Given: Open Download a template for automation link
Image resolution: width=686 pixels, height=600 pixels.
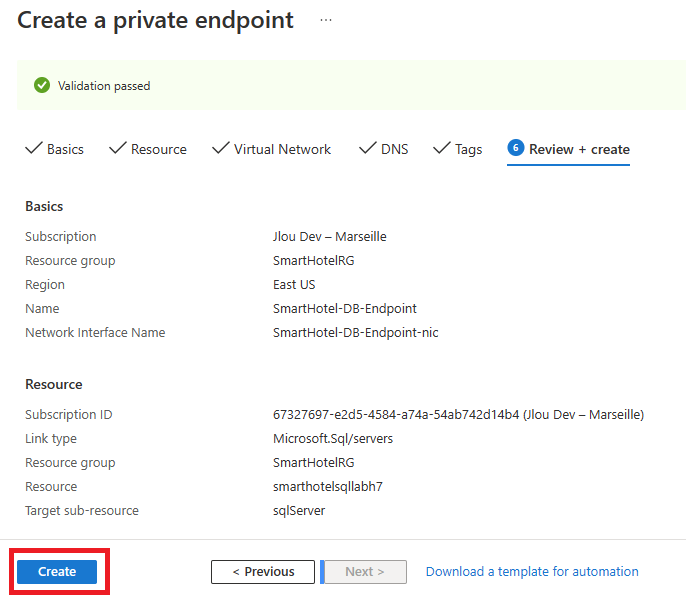Looking at the screenshot, I should pos(532,572).
